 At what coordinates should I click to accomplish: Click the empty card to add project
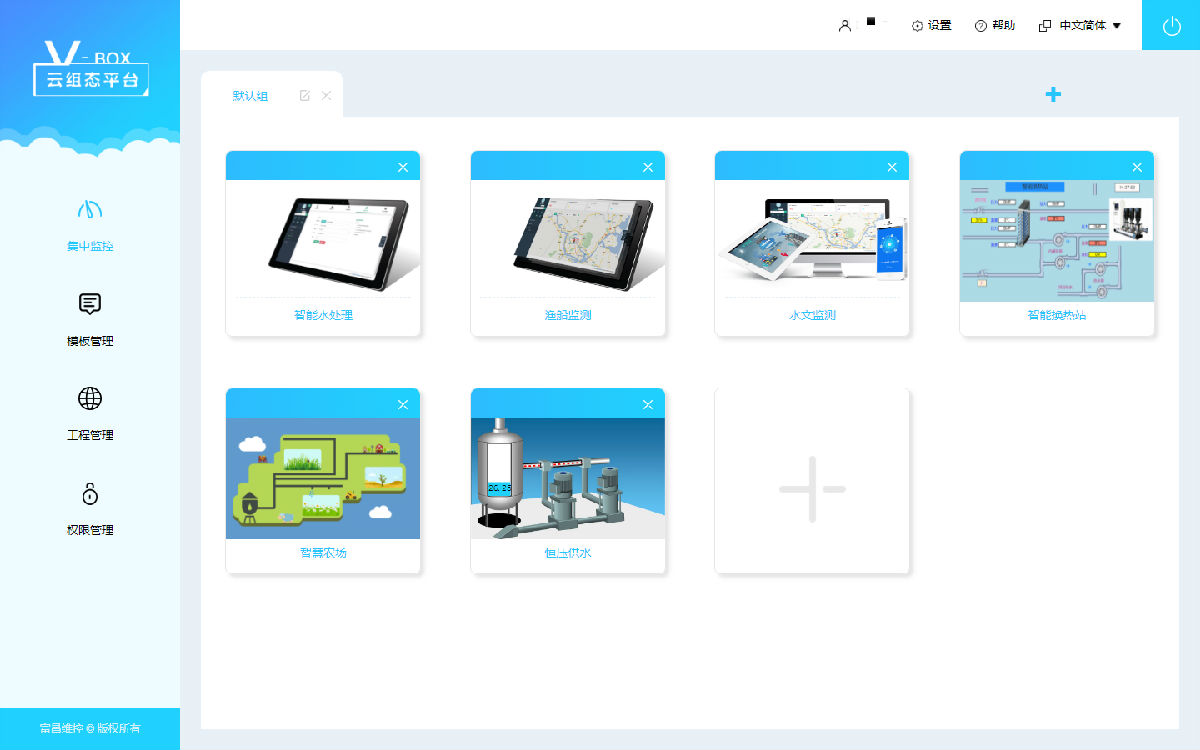tap(812, 489)
